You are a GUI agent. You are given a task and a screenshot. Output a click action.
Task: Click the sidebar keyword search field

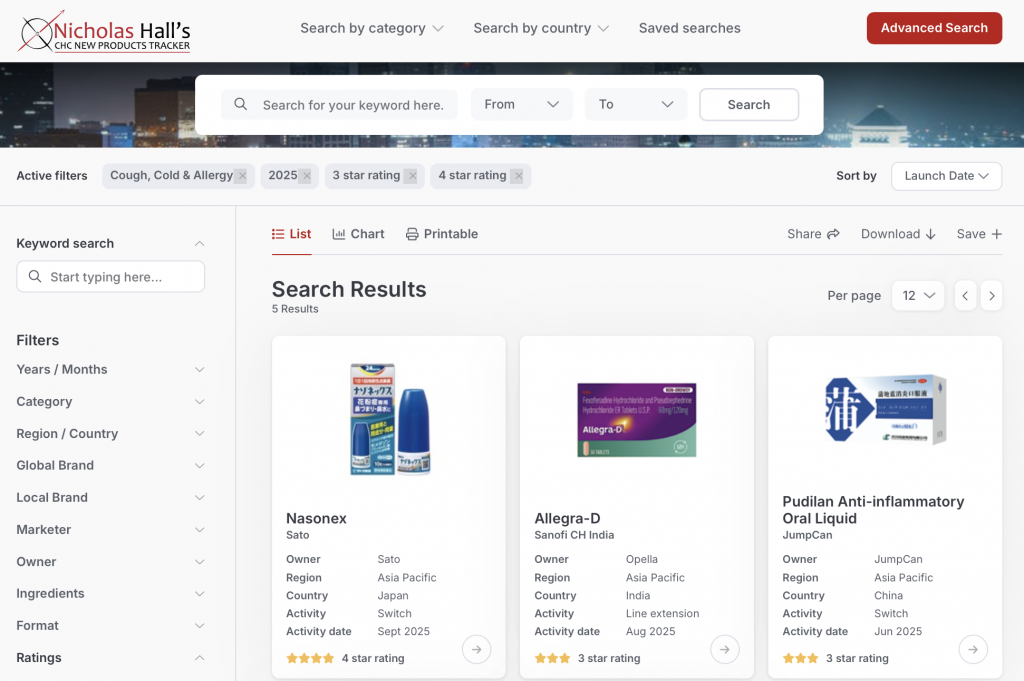click(x=111, y=277)
